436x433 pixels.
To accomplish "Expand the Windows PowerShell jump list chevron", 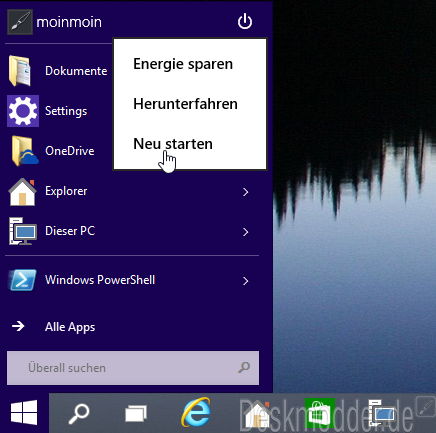I will (246, 281).
